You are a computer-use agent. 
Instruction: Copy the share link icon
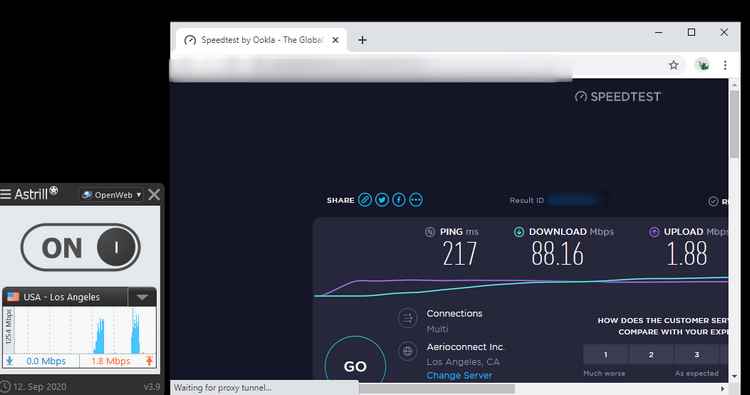coord(365,200)
